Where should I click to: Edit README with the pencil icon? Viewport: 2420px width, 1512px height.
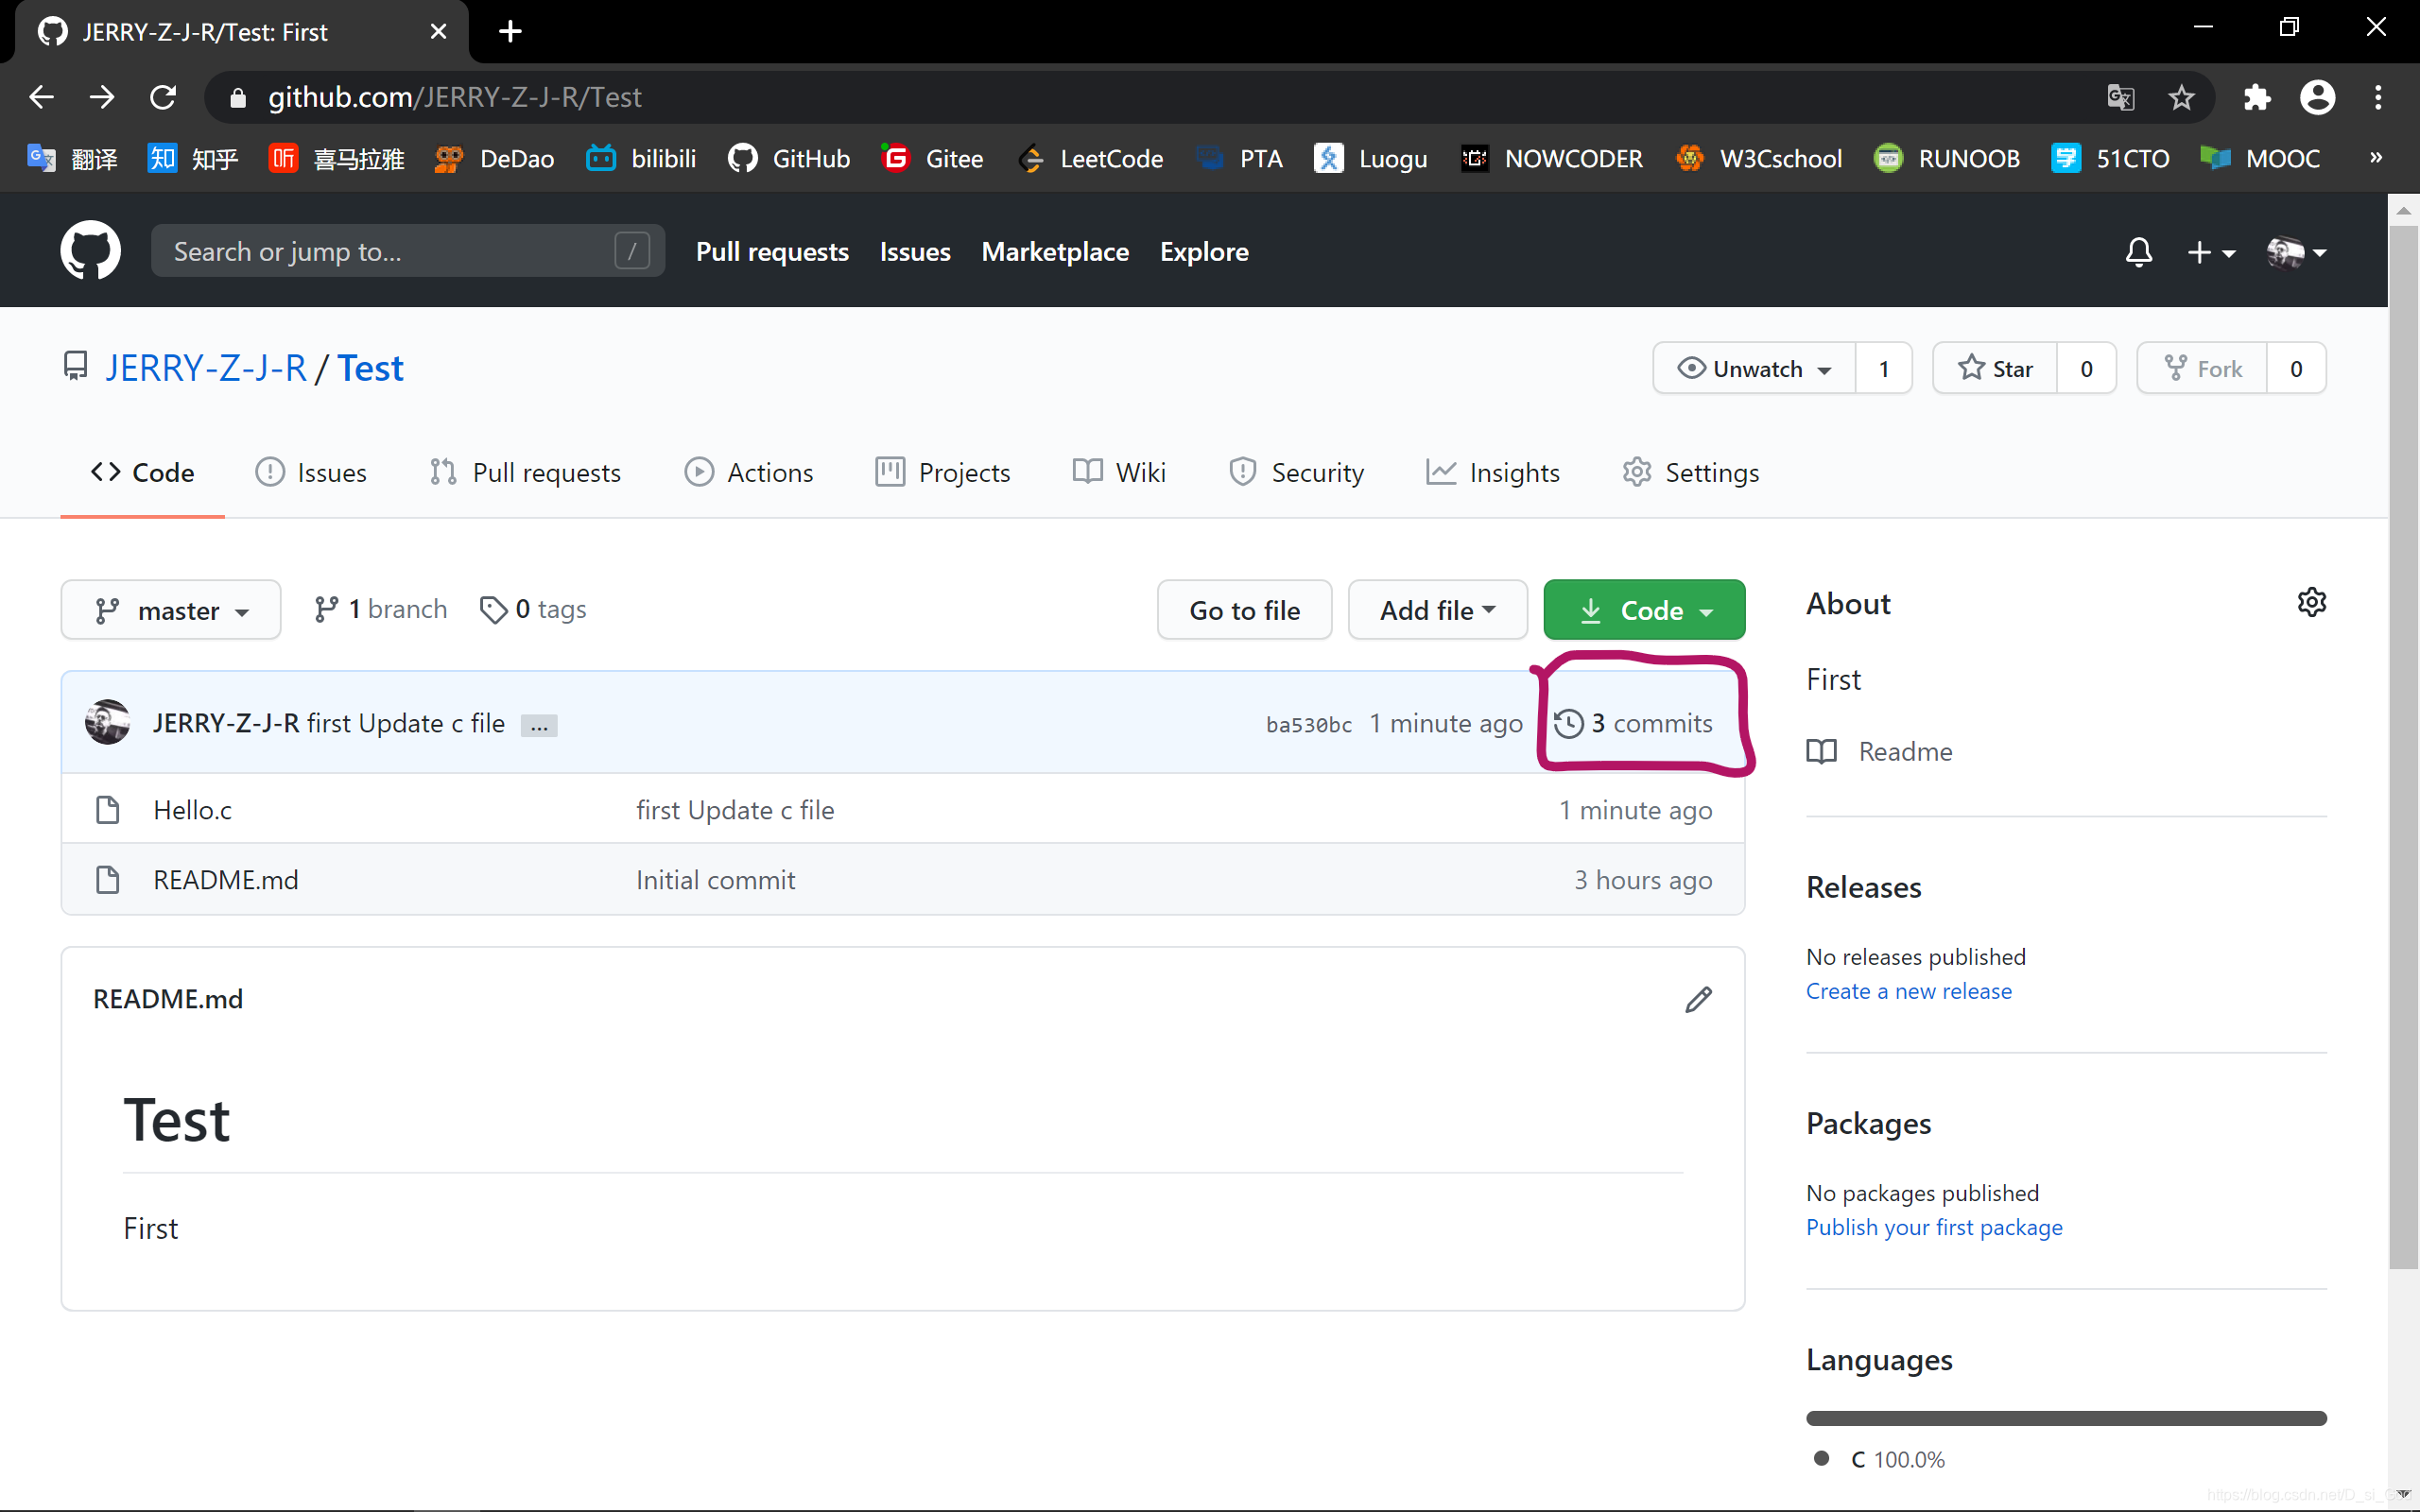(x=1698, y=999)
